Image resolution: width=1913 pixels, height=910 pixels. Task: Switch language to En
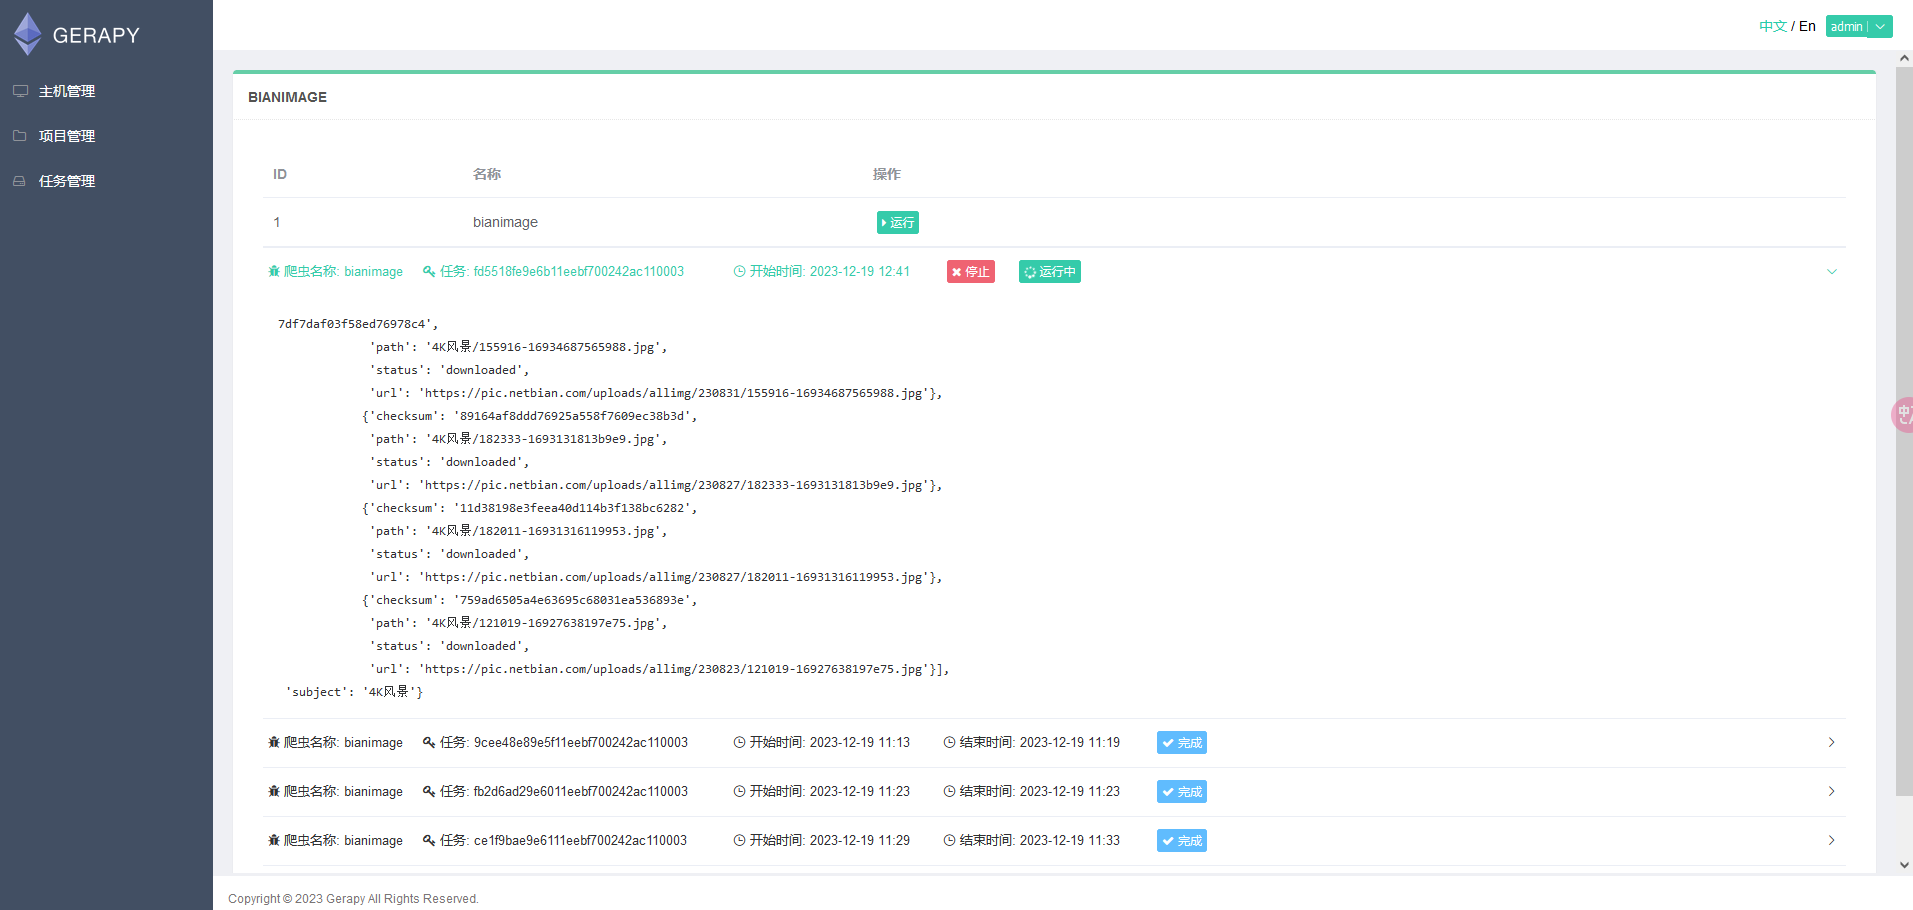click(1807, 27)
